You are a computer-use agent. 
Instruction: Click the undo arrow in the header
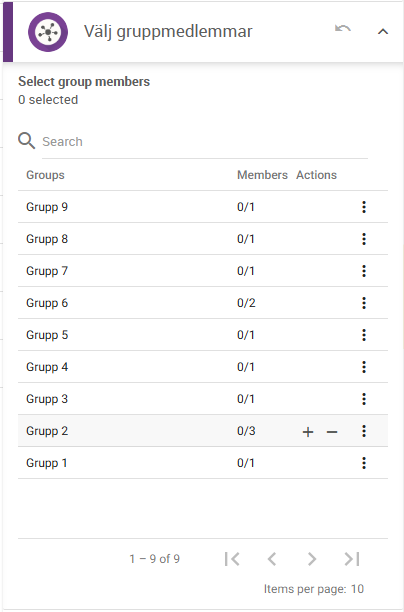click(343, 29)
